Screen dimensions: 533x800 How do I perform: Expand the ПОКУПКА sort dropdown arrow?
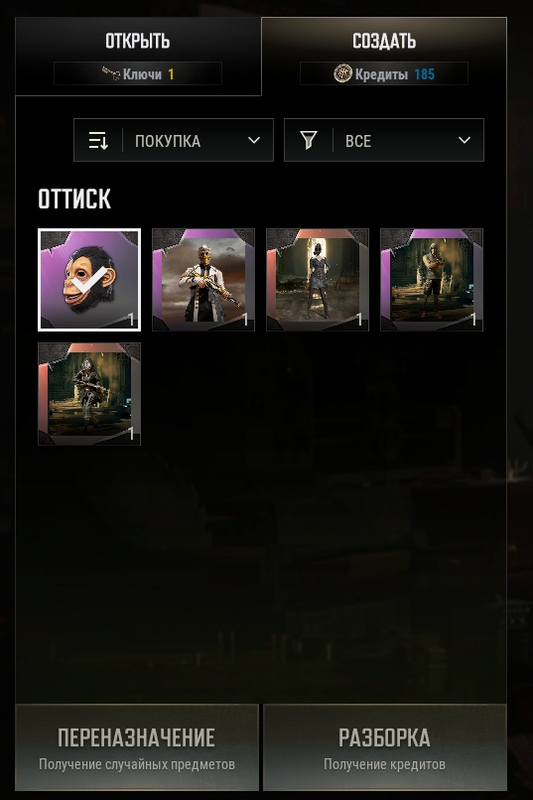(x=254, y=140)
